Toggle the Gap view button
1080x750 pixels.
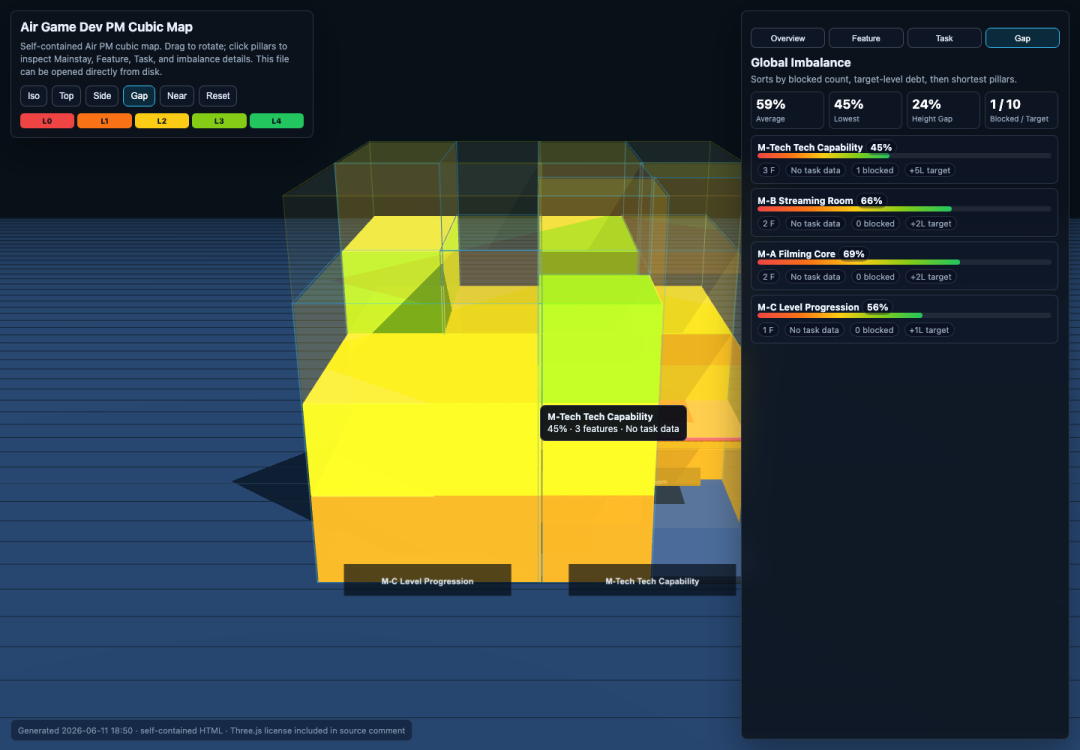pos(139,96)
